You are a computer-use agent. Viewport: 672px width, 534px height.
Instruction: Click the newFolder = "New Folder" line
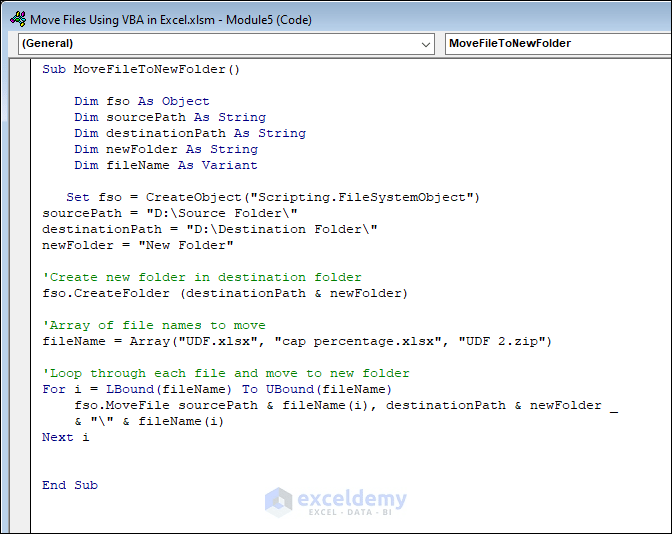(138, 245)
